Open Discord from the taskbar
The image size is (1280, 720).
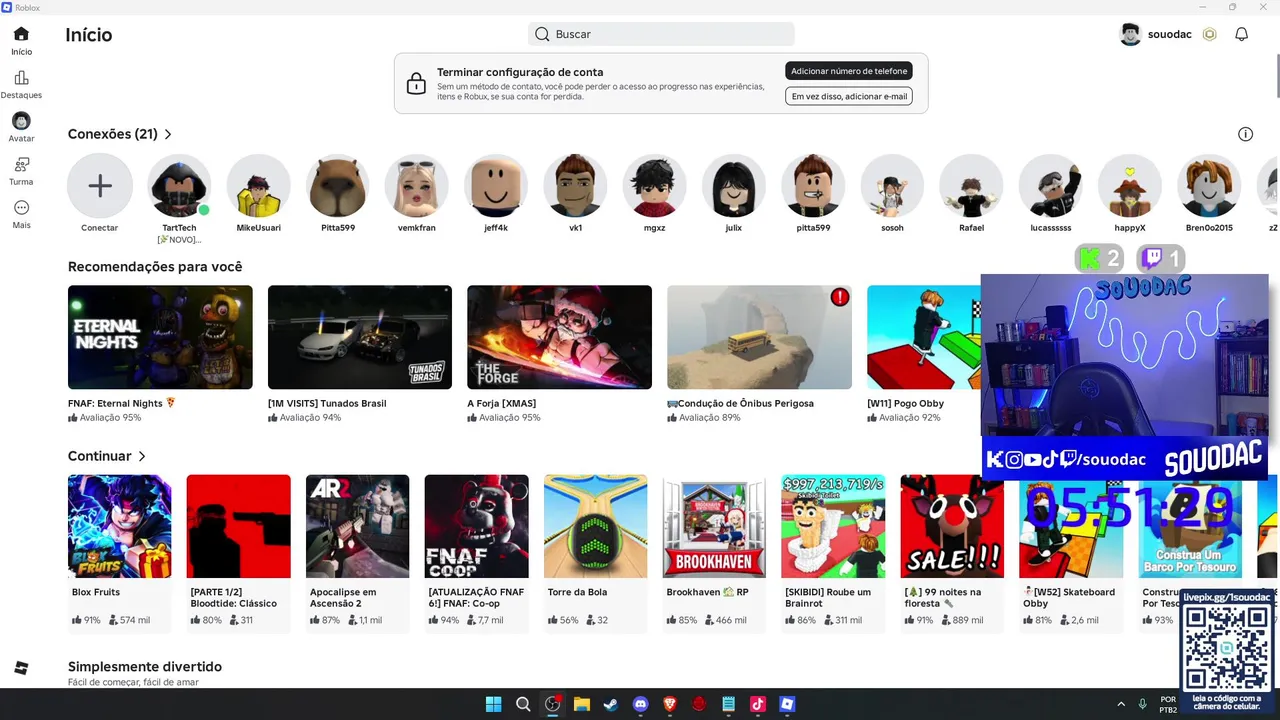[x=640, y=704]
